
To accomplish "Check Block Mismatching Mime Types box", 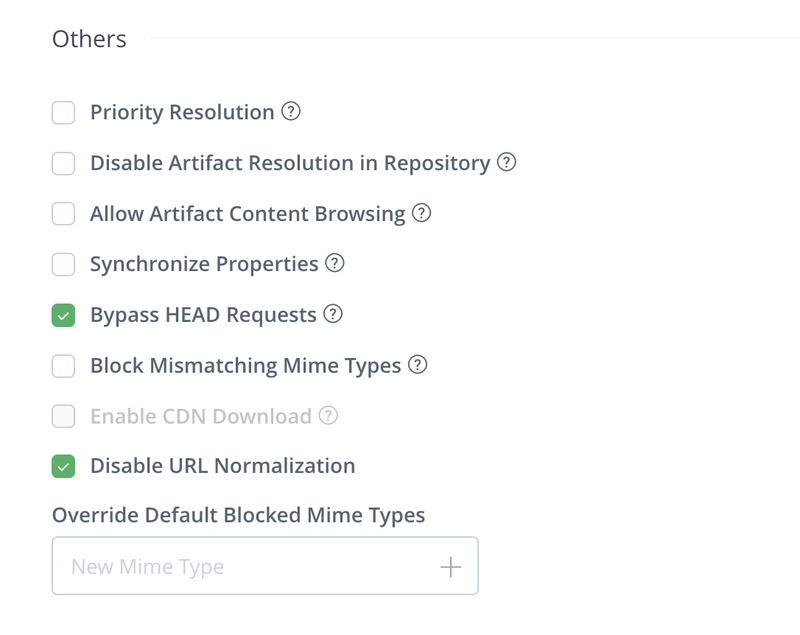I will point(64,366).
